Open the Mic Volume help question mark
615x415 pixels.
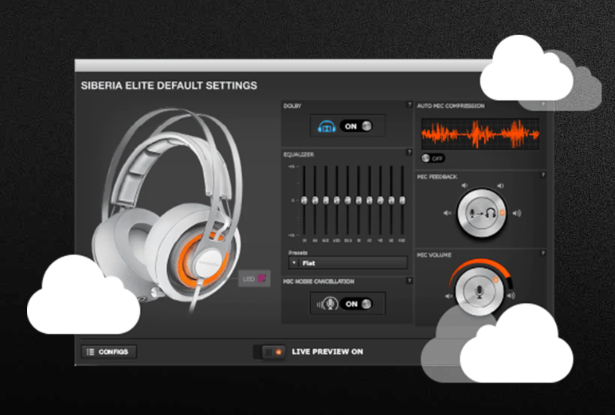pos(543,253)
